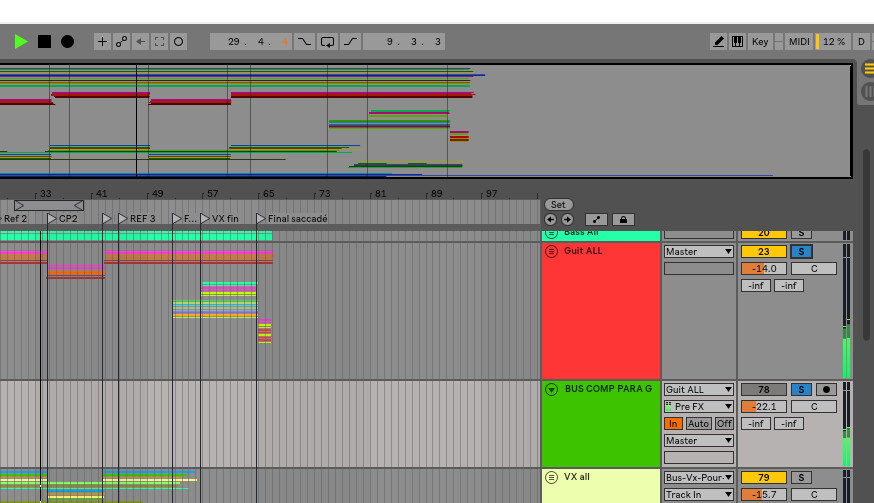Enable Draw Mode pencil icon

tap(718, 41)
